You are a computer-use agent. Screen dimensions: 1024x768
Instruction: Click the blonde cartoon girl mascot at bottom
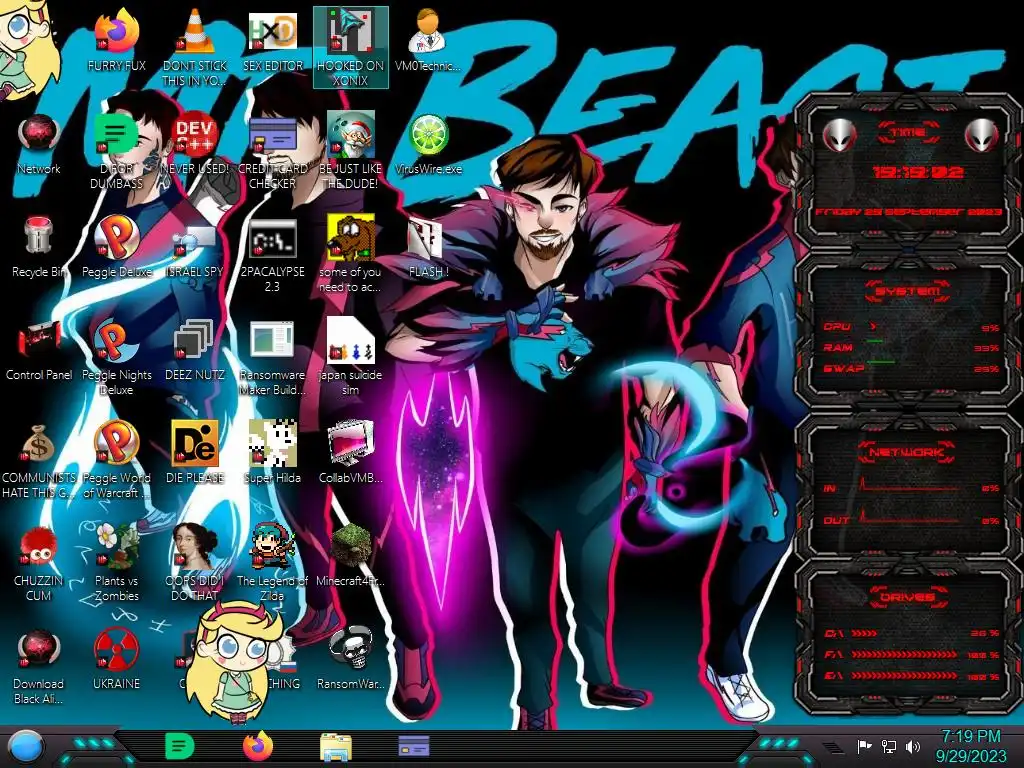point(236,661)
